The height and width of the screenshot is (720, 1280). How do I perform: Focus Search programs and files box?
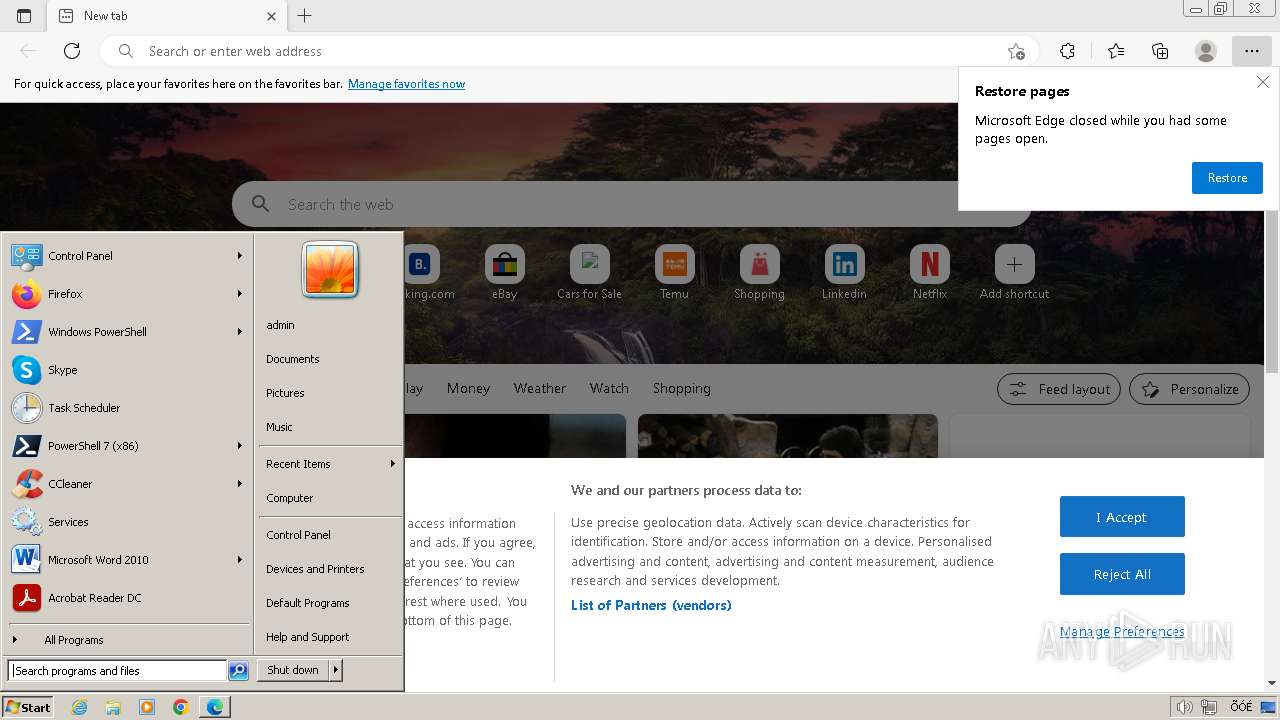118,671
